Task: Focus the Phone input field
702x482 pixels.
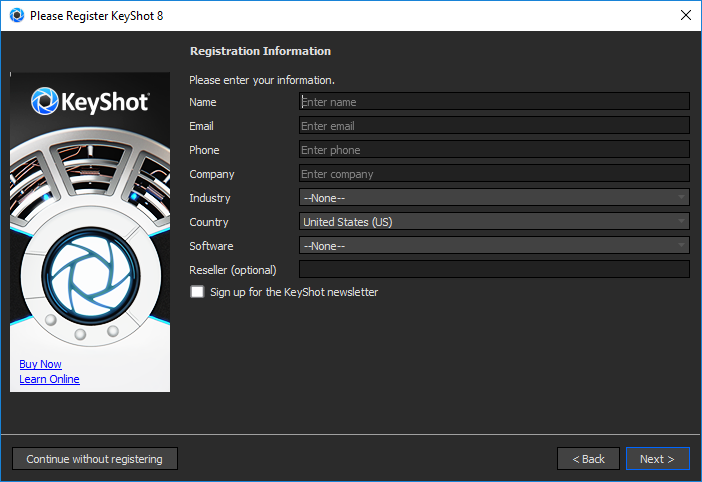Action: pos(494,150)
